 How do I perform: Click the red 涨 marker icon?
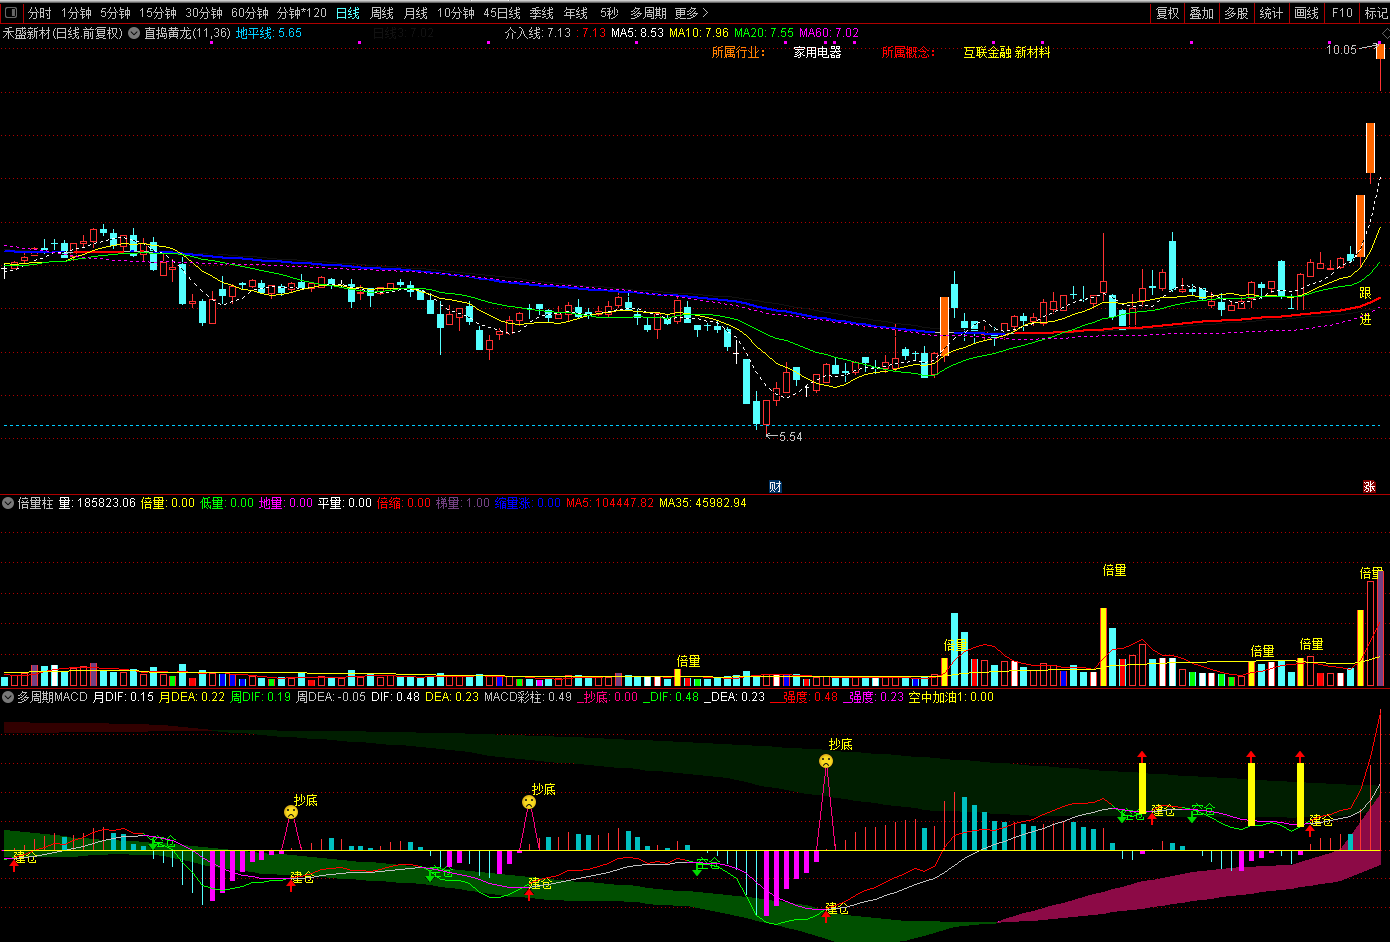point(1369,487)
